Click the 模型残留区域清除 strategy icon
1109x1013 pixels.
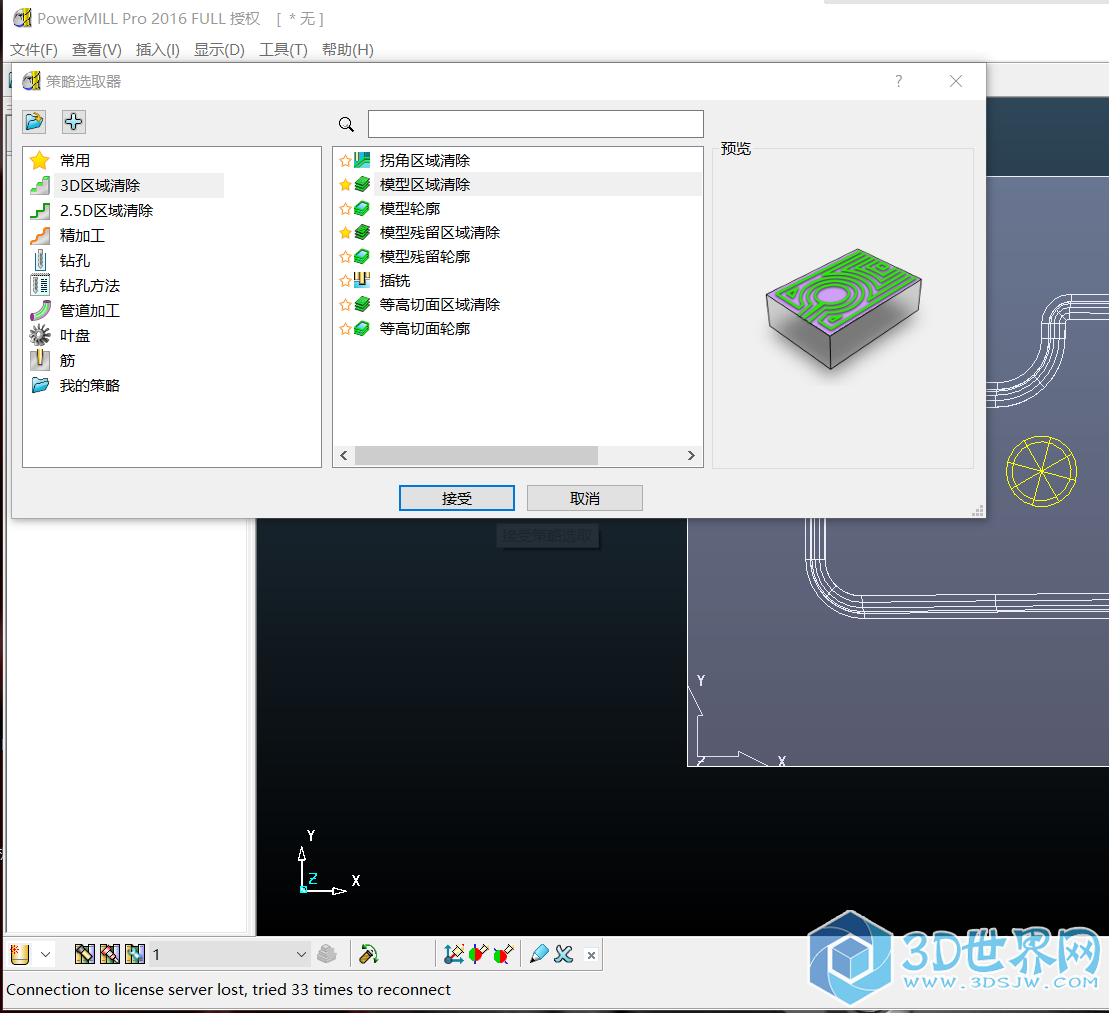(x=362, y=232)
